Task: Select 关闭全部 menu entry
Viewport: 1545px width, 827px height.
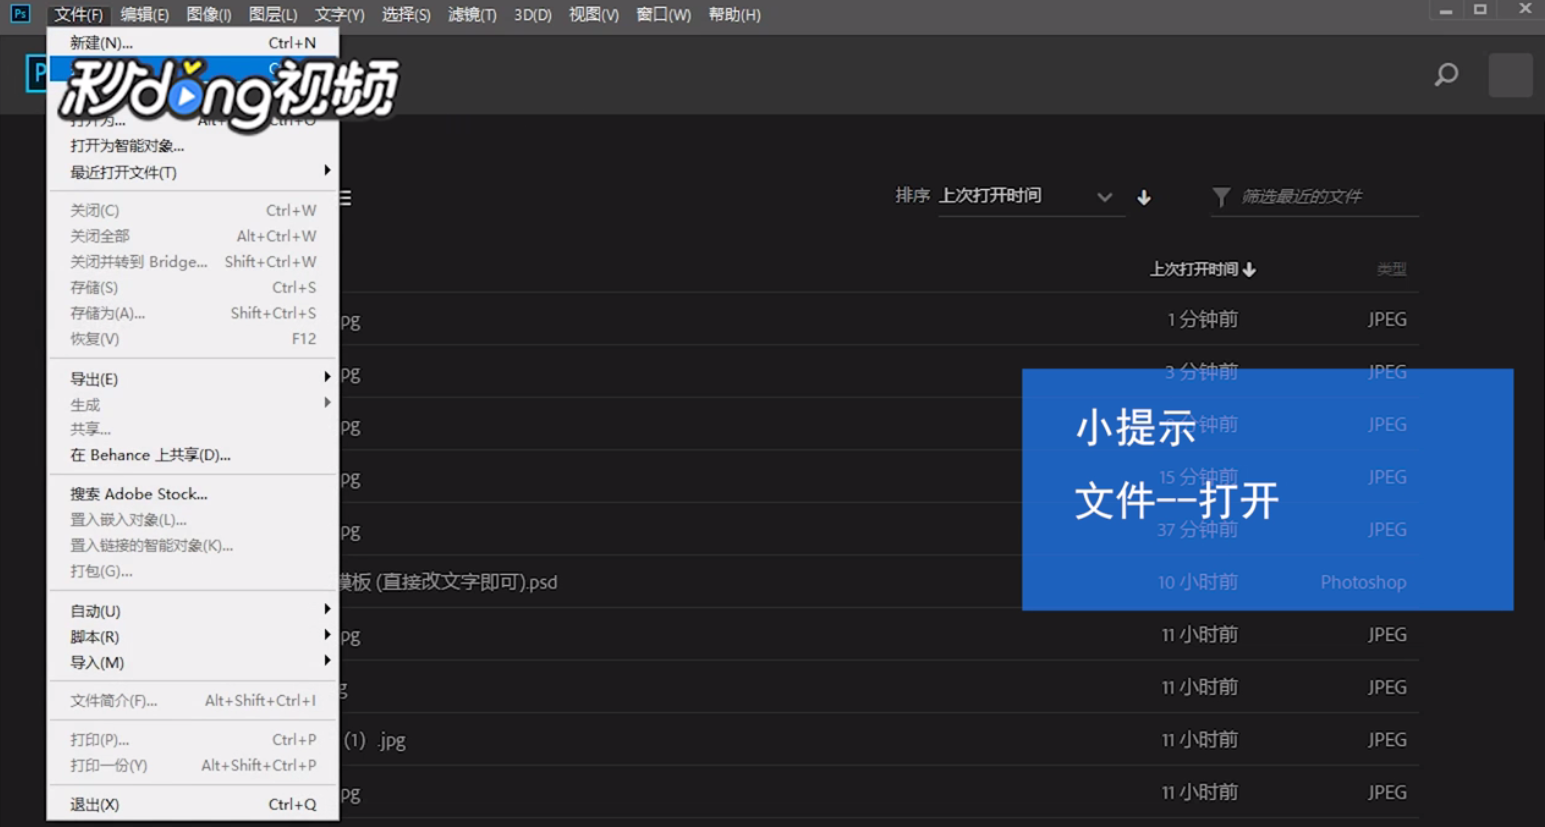Action: coord(193,236)
